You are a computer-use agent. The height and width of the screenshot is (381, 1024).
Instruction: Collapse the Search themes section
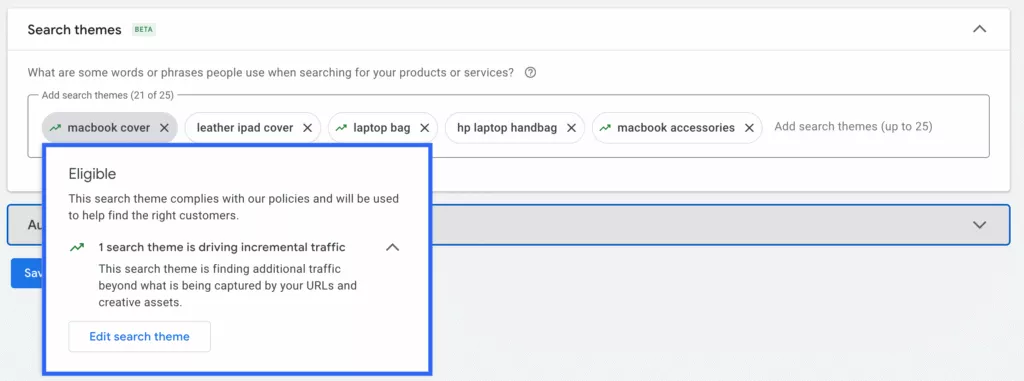tap(979, 29)
